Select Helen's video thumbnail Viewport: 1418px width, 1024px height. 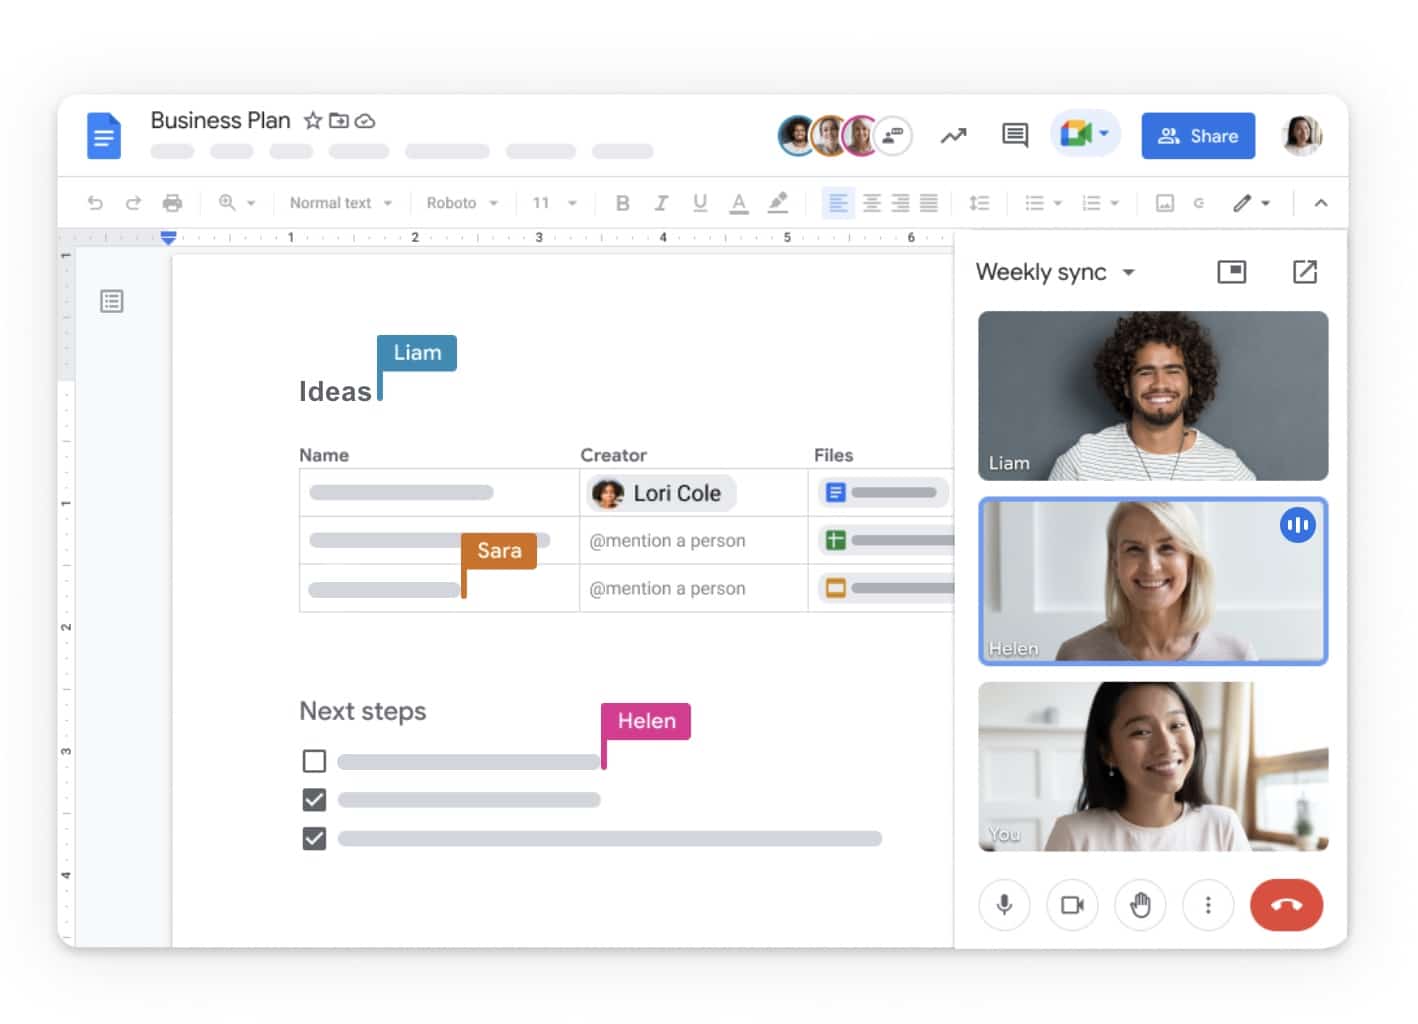(1152, 581)
